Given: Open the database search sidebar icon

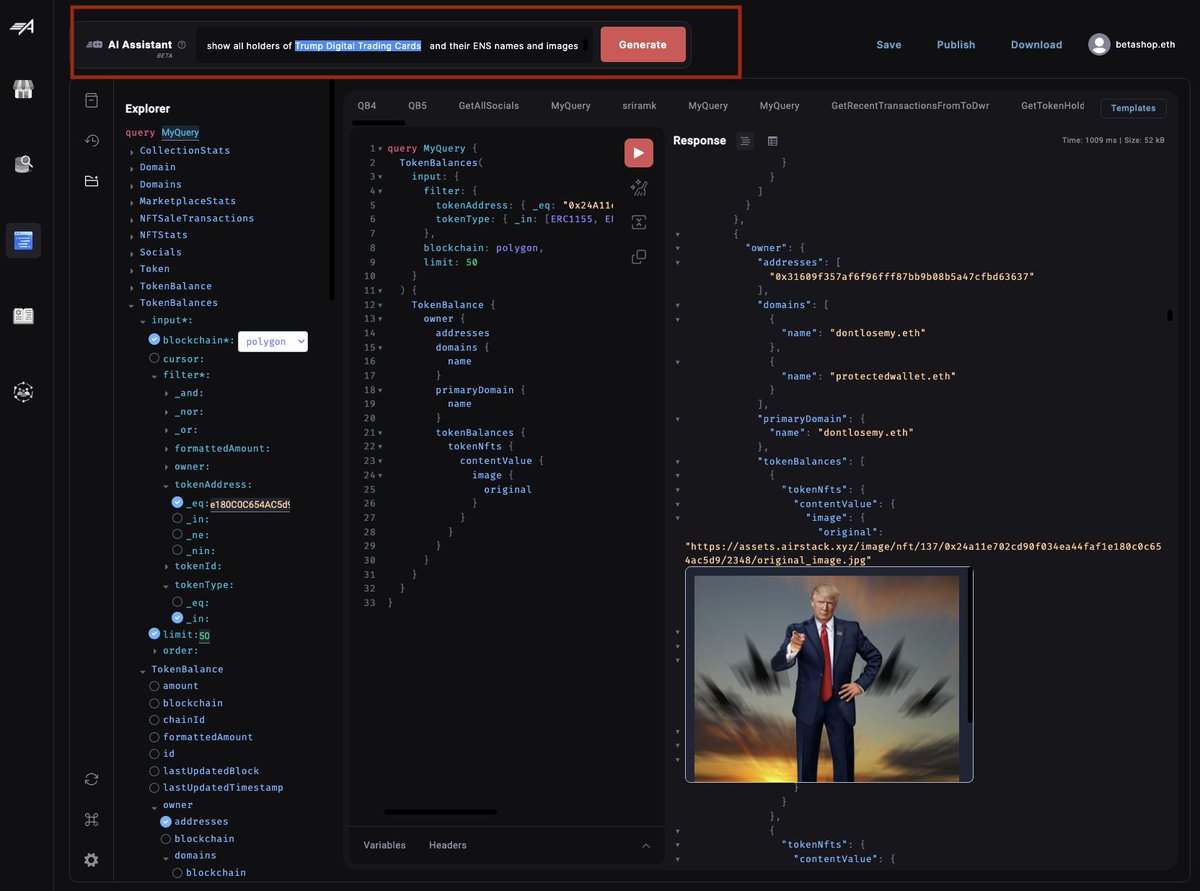Looking at the screenshot, I should 23,164.
